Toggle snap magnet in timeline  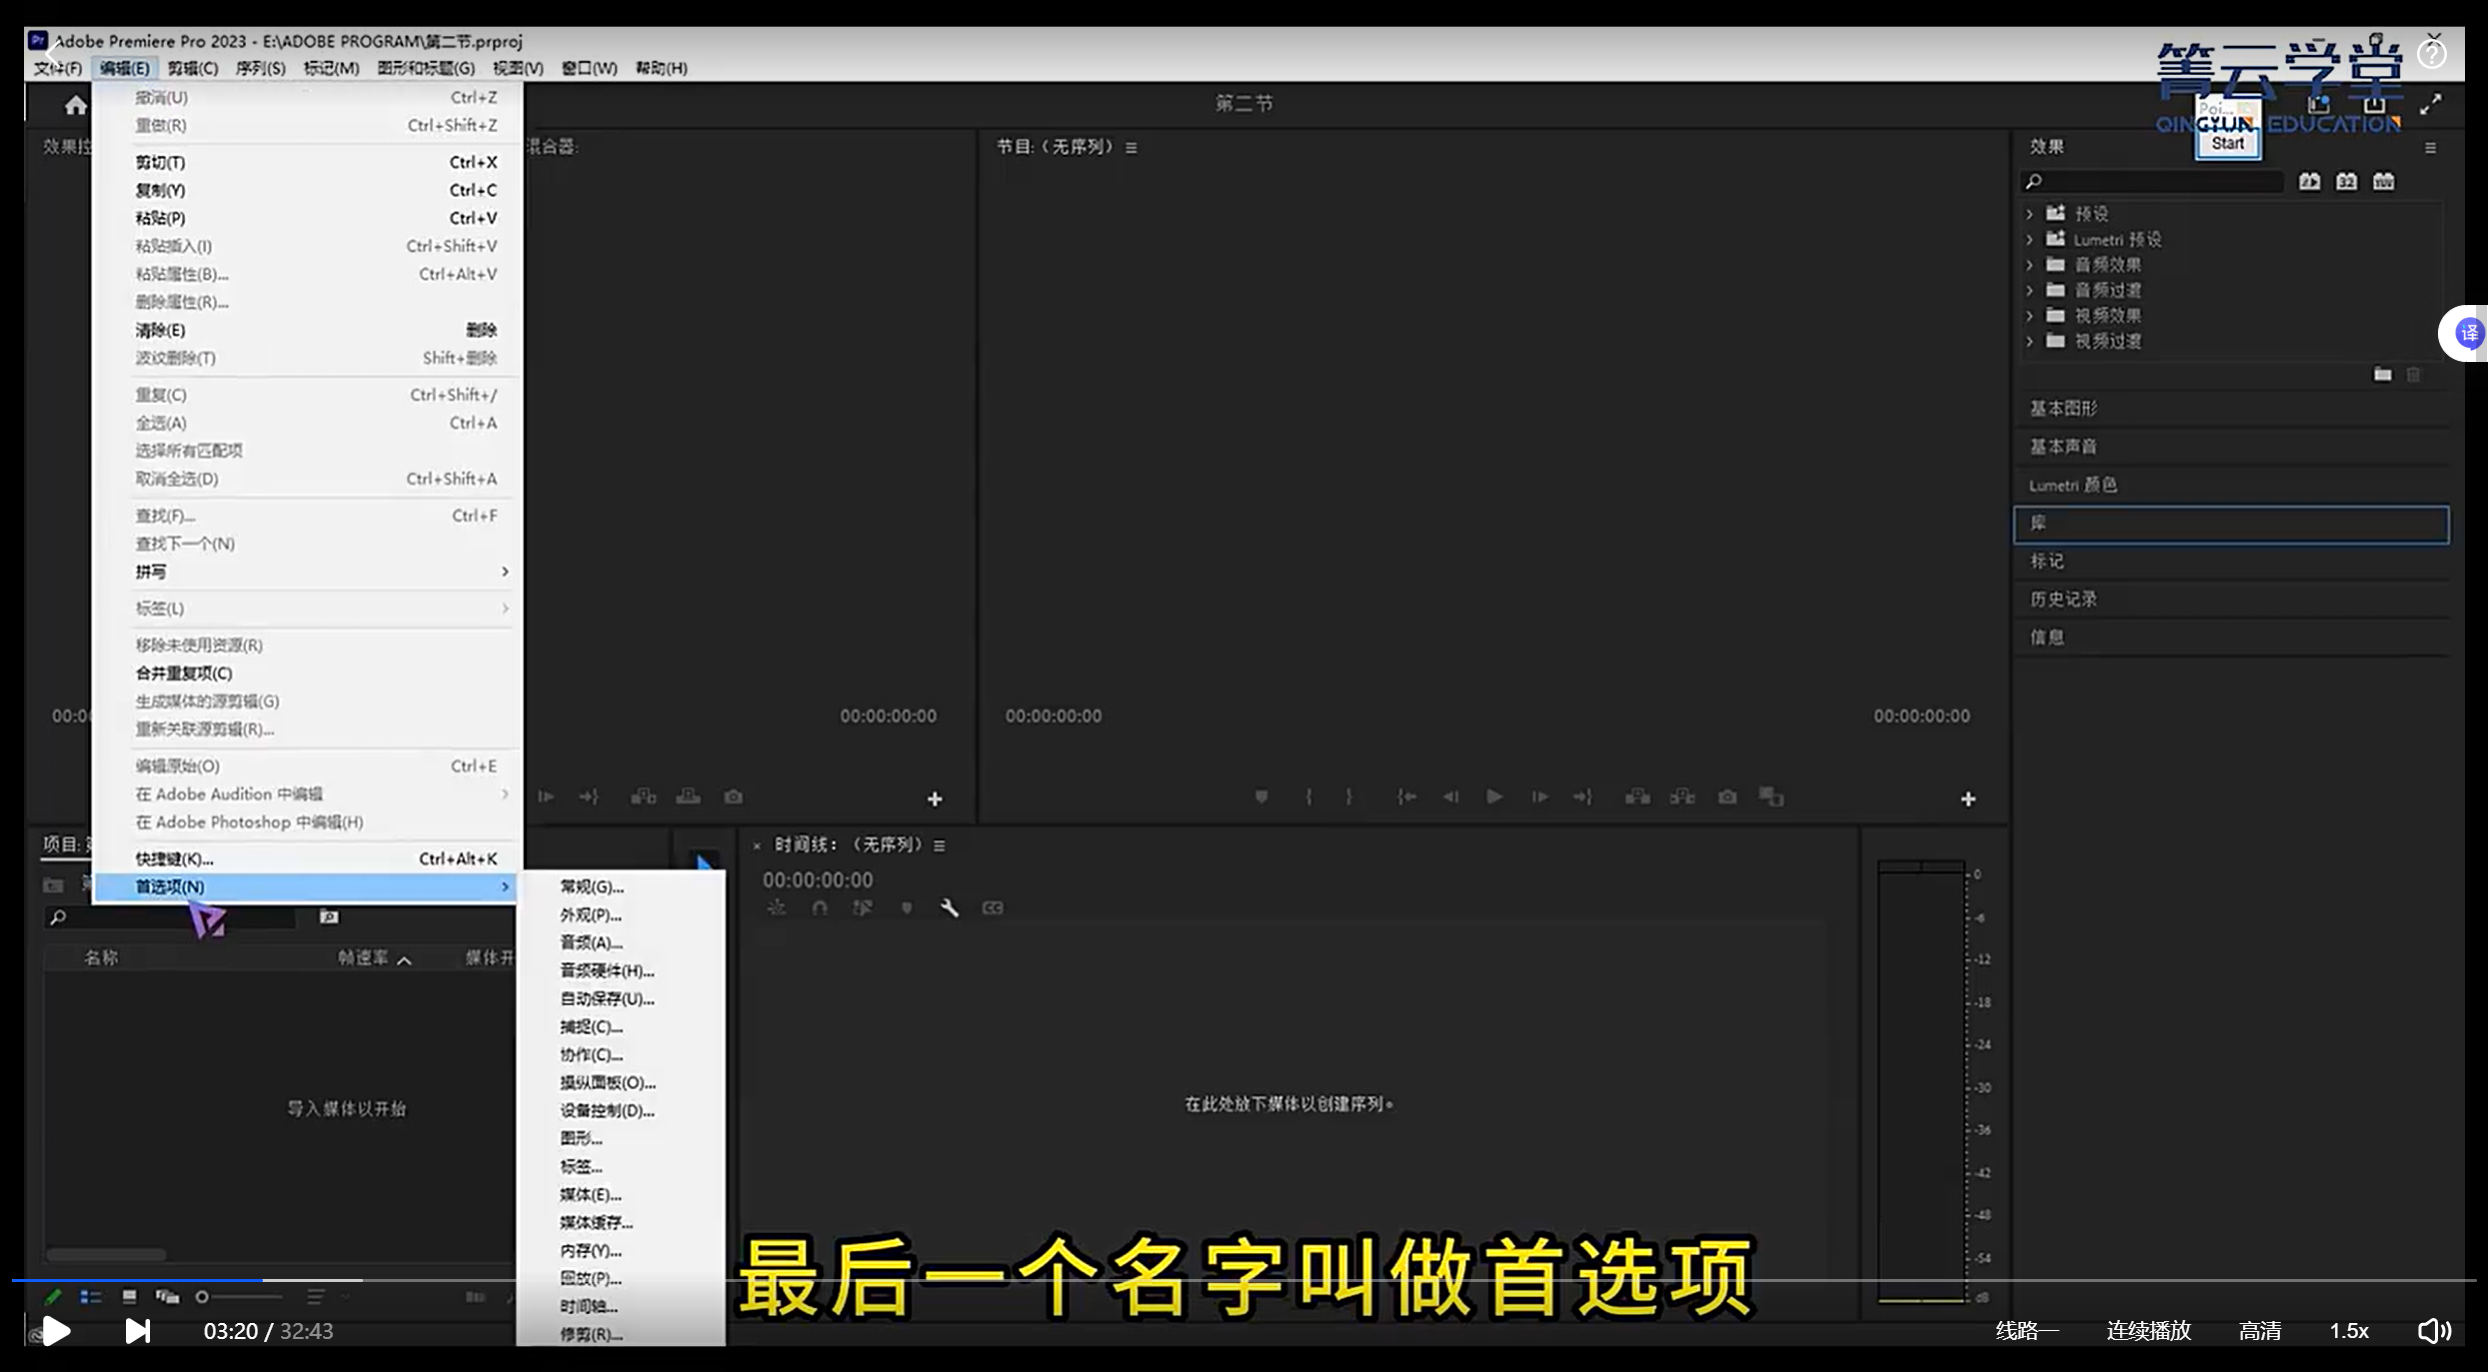click(x=820, y=908)
